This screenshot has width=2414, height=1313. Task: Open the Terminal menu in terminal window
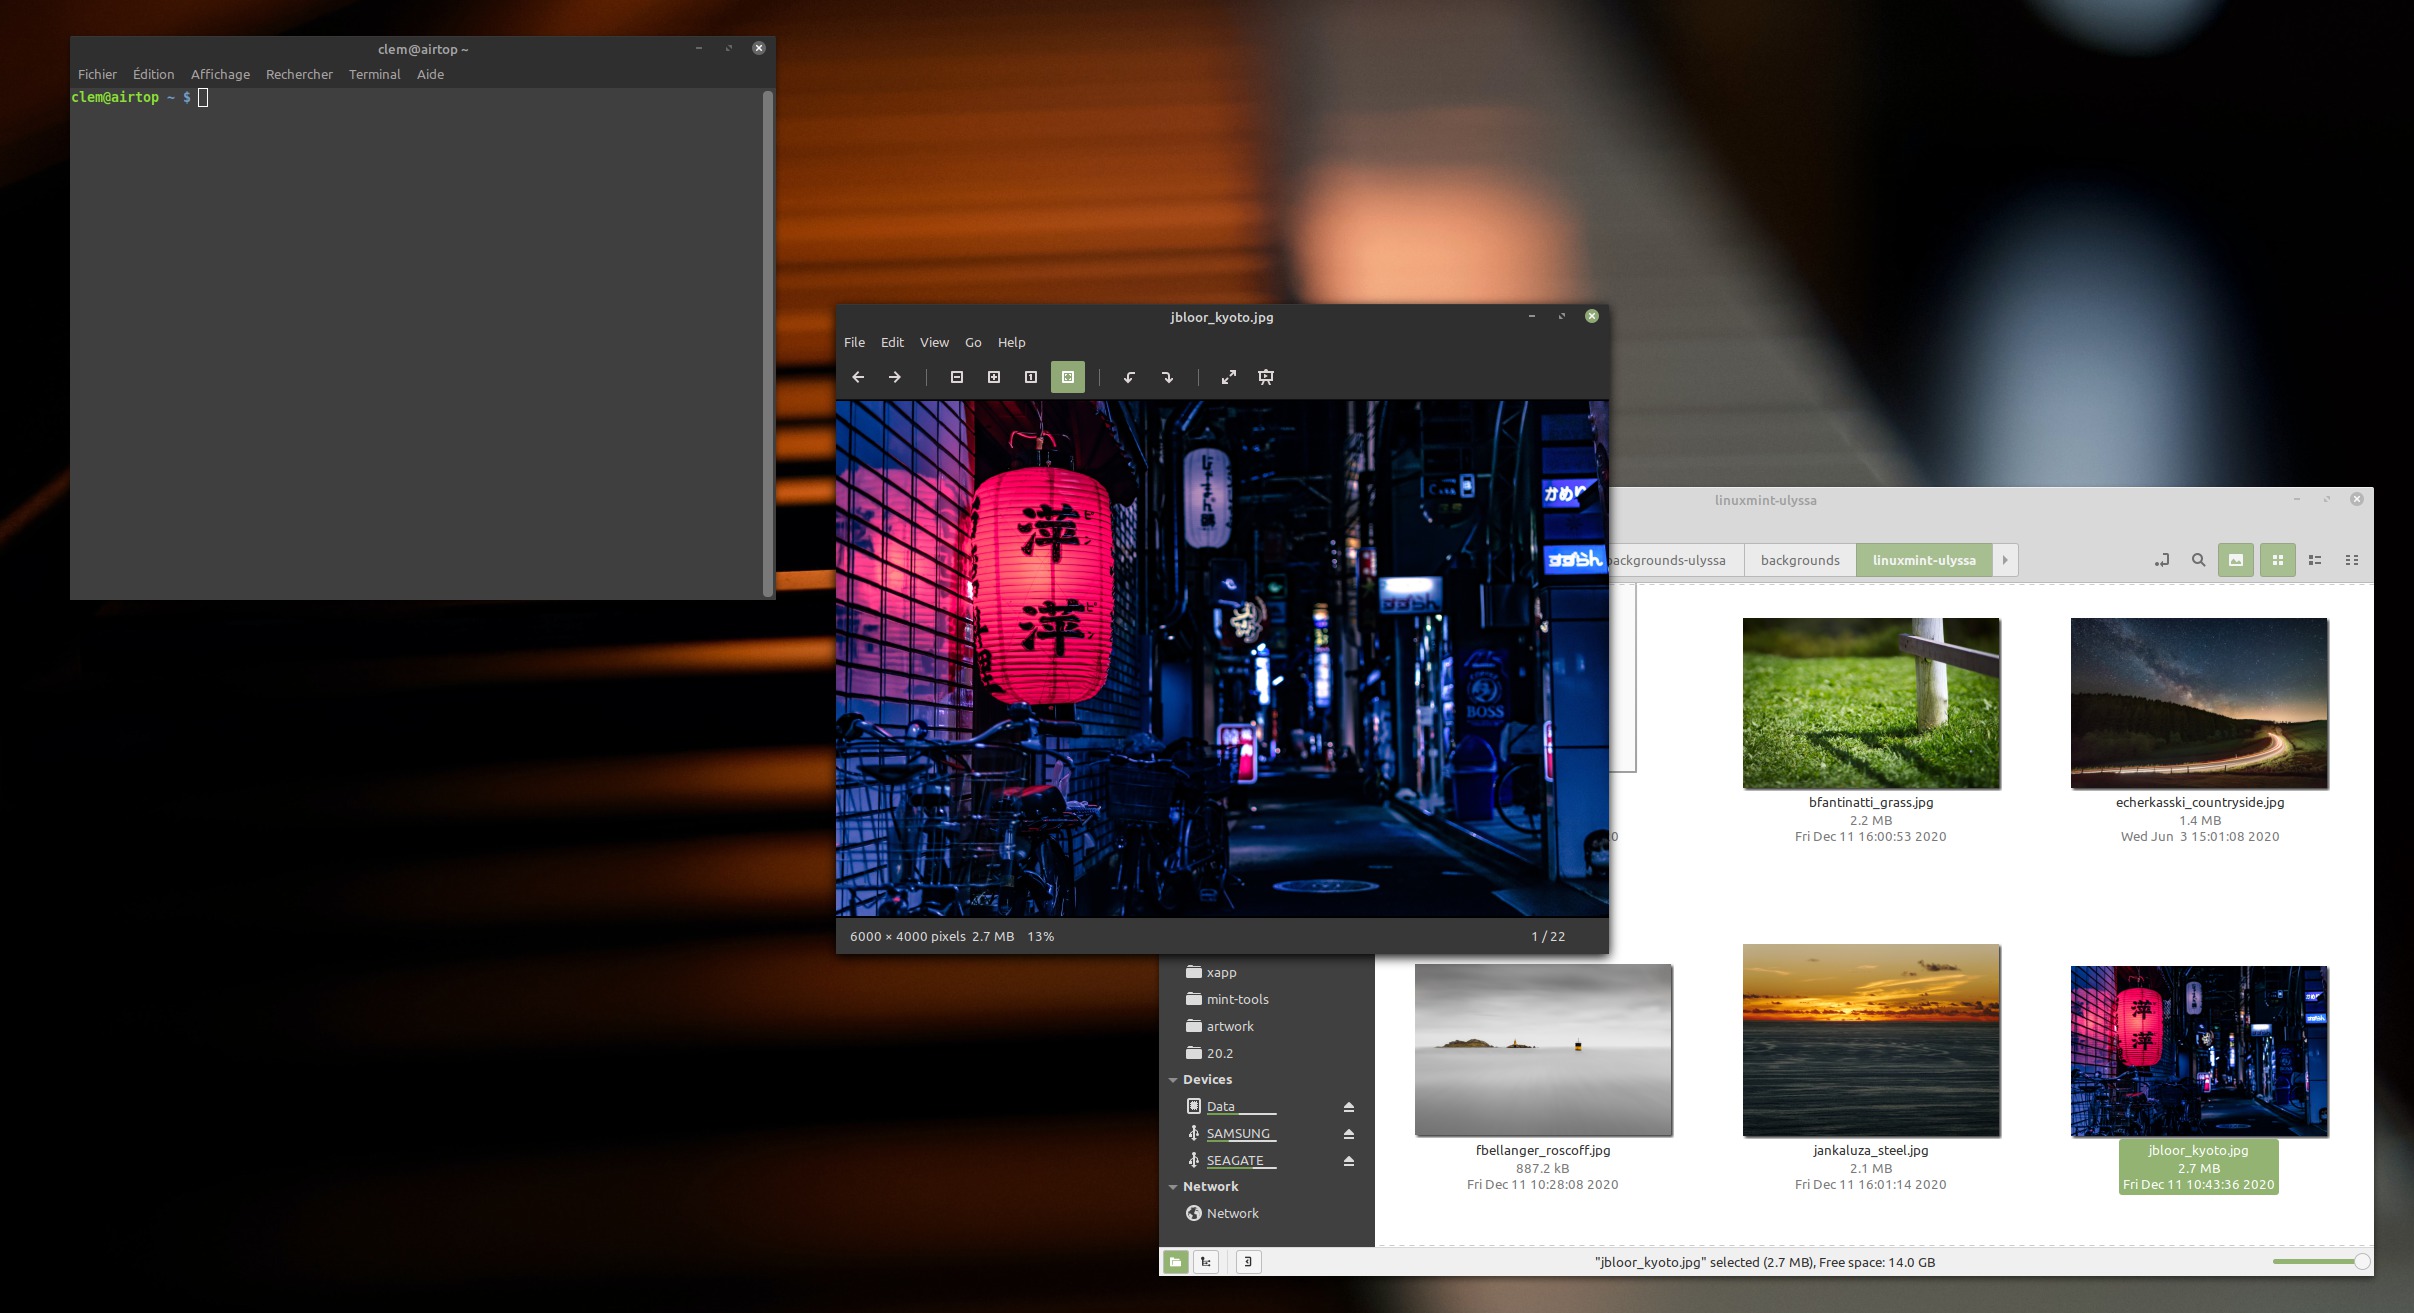[x=374, y=74]
